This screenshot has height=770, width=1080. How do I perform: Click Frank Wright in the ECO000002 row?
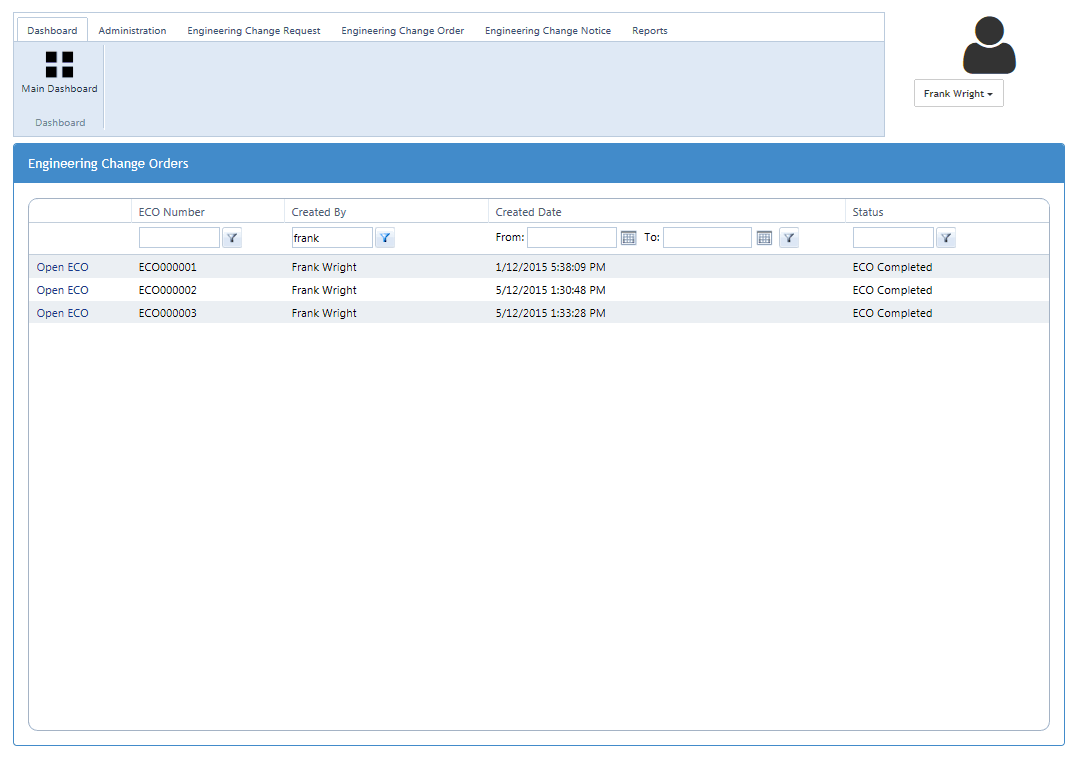[324, 290]
